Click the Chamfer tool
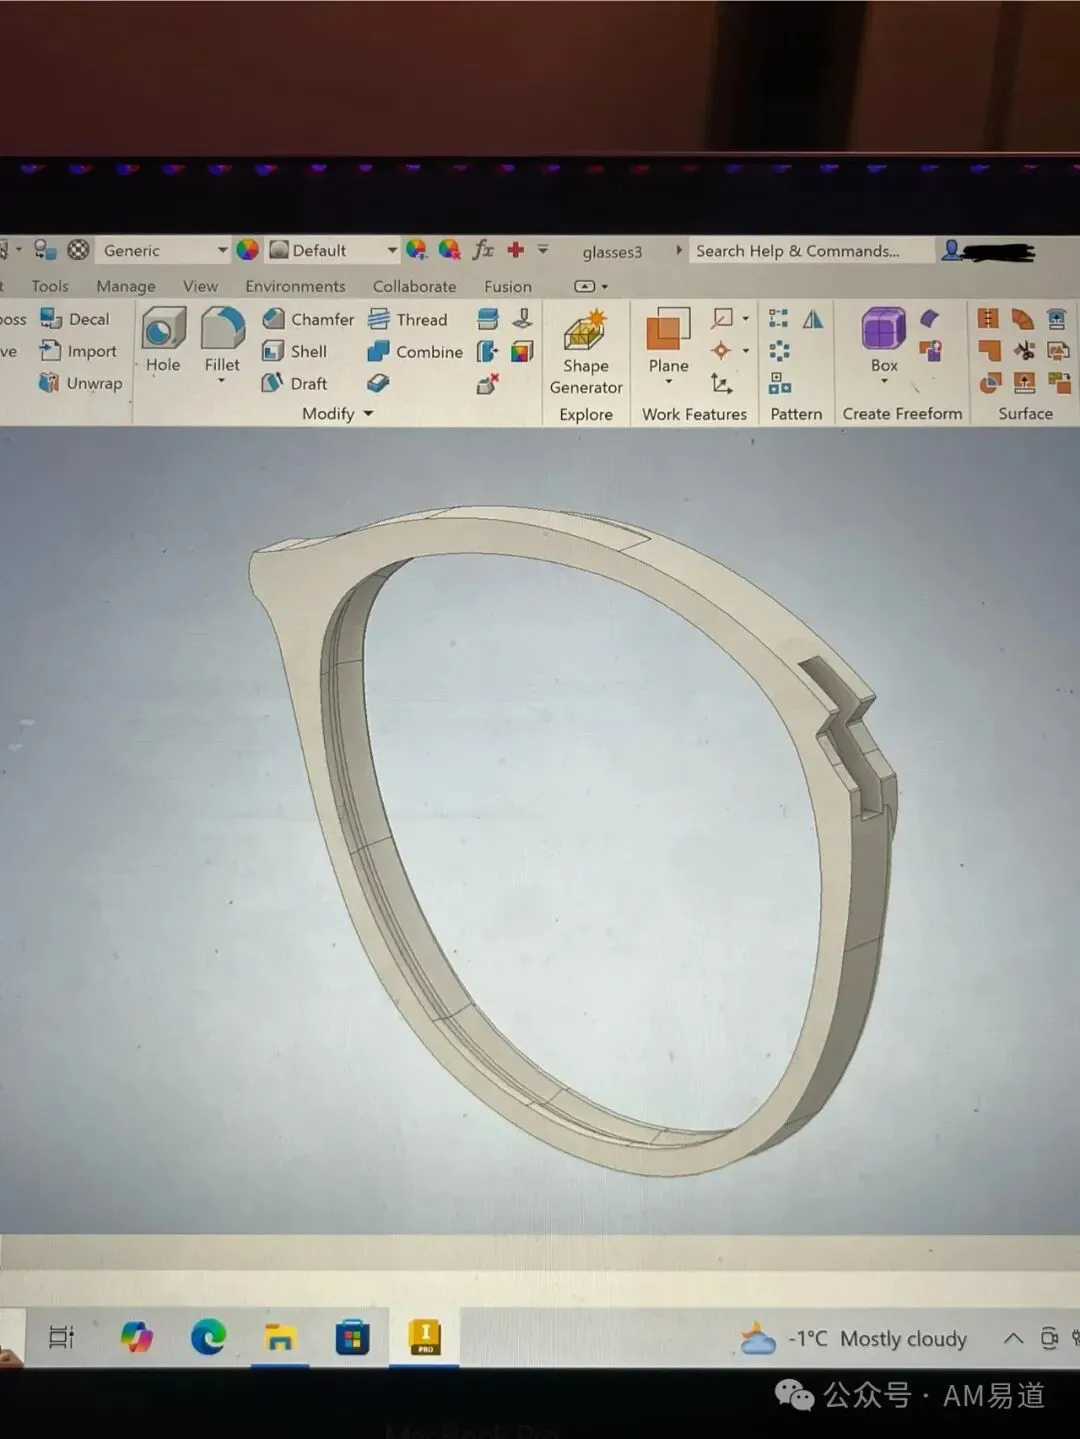Screen dimensions: 1080x1439 (308, 319)
